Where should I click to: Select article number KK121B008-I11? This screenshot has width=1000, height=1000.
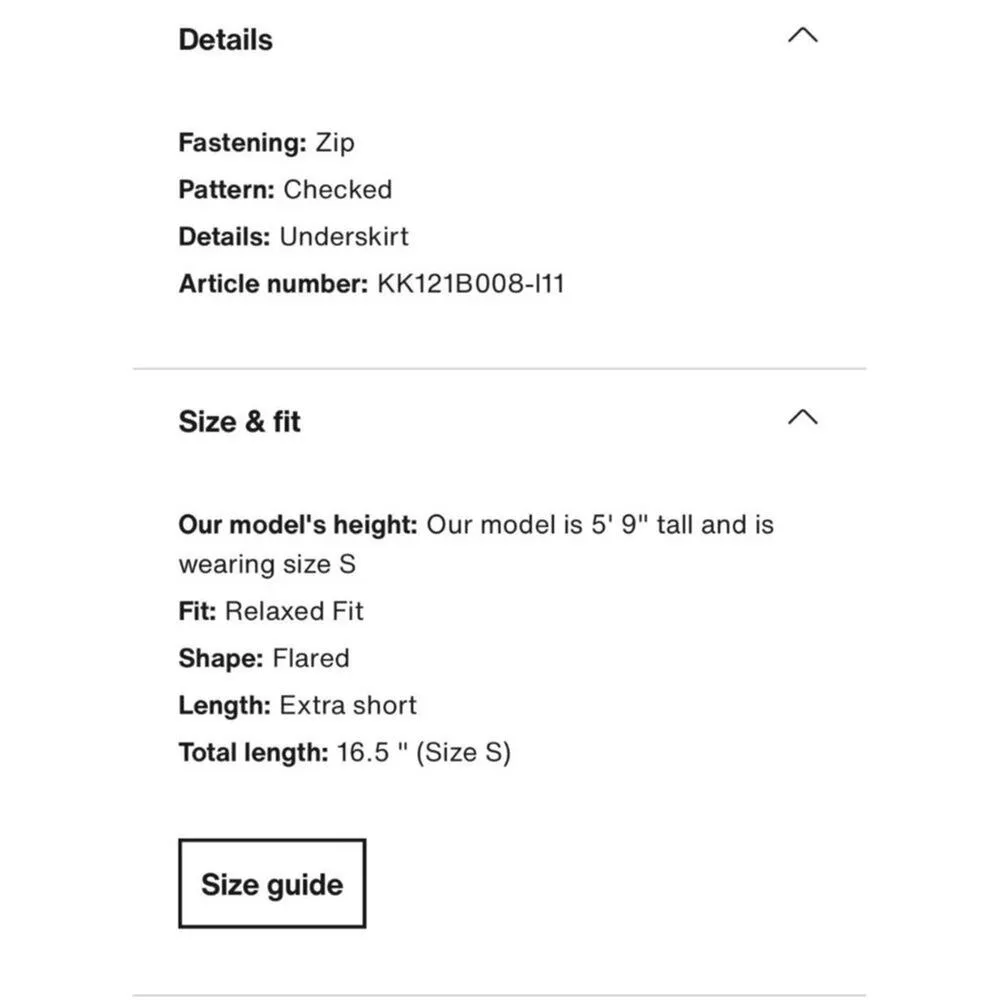point(471,284)
